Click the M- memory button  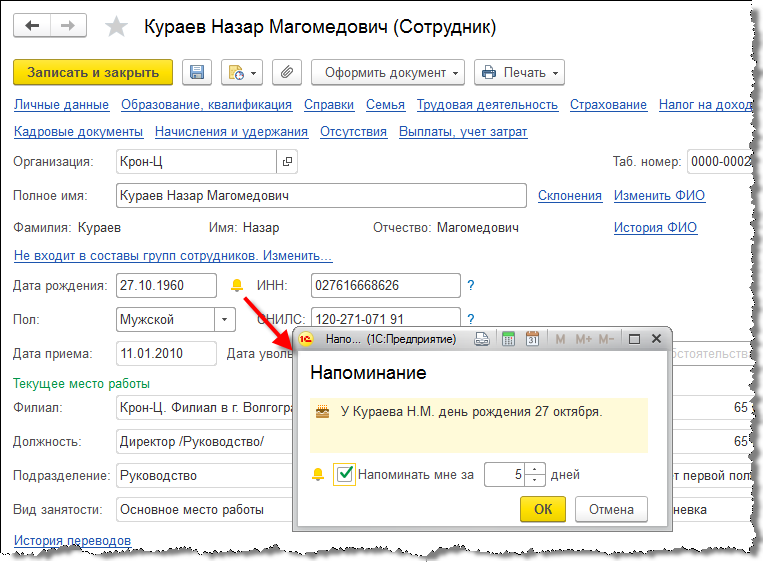click(x=606, y=339)
